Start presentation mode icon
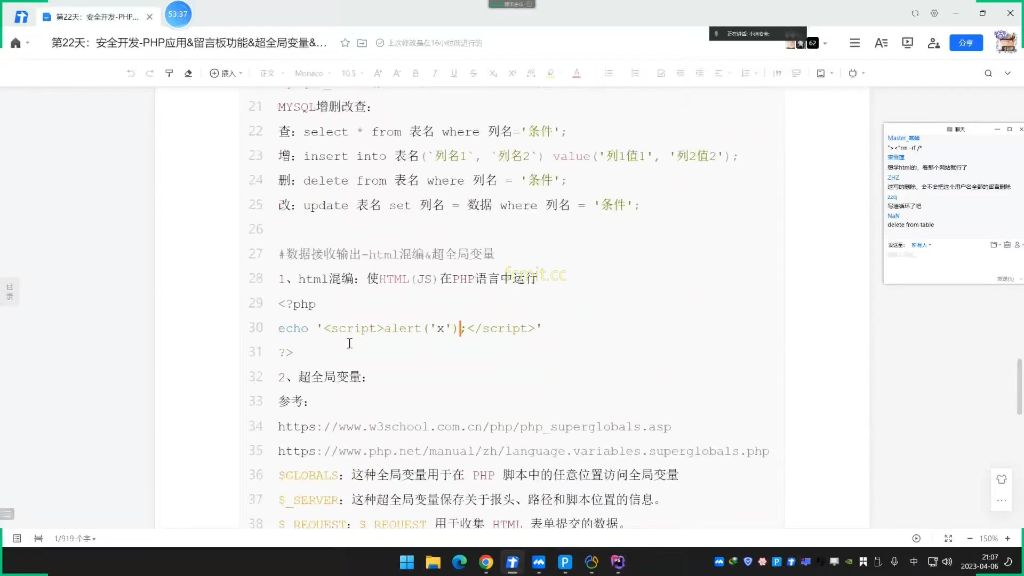The width and height of the screenshot is (1024, 576). click(907, 42)
